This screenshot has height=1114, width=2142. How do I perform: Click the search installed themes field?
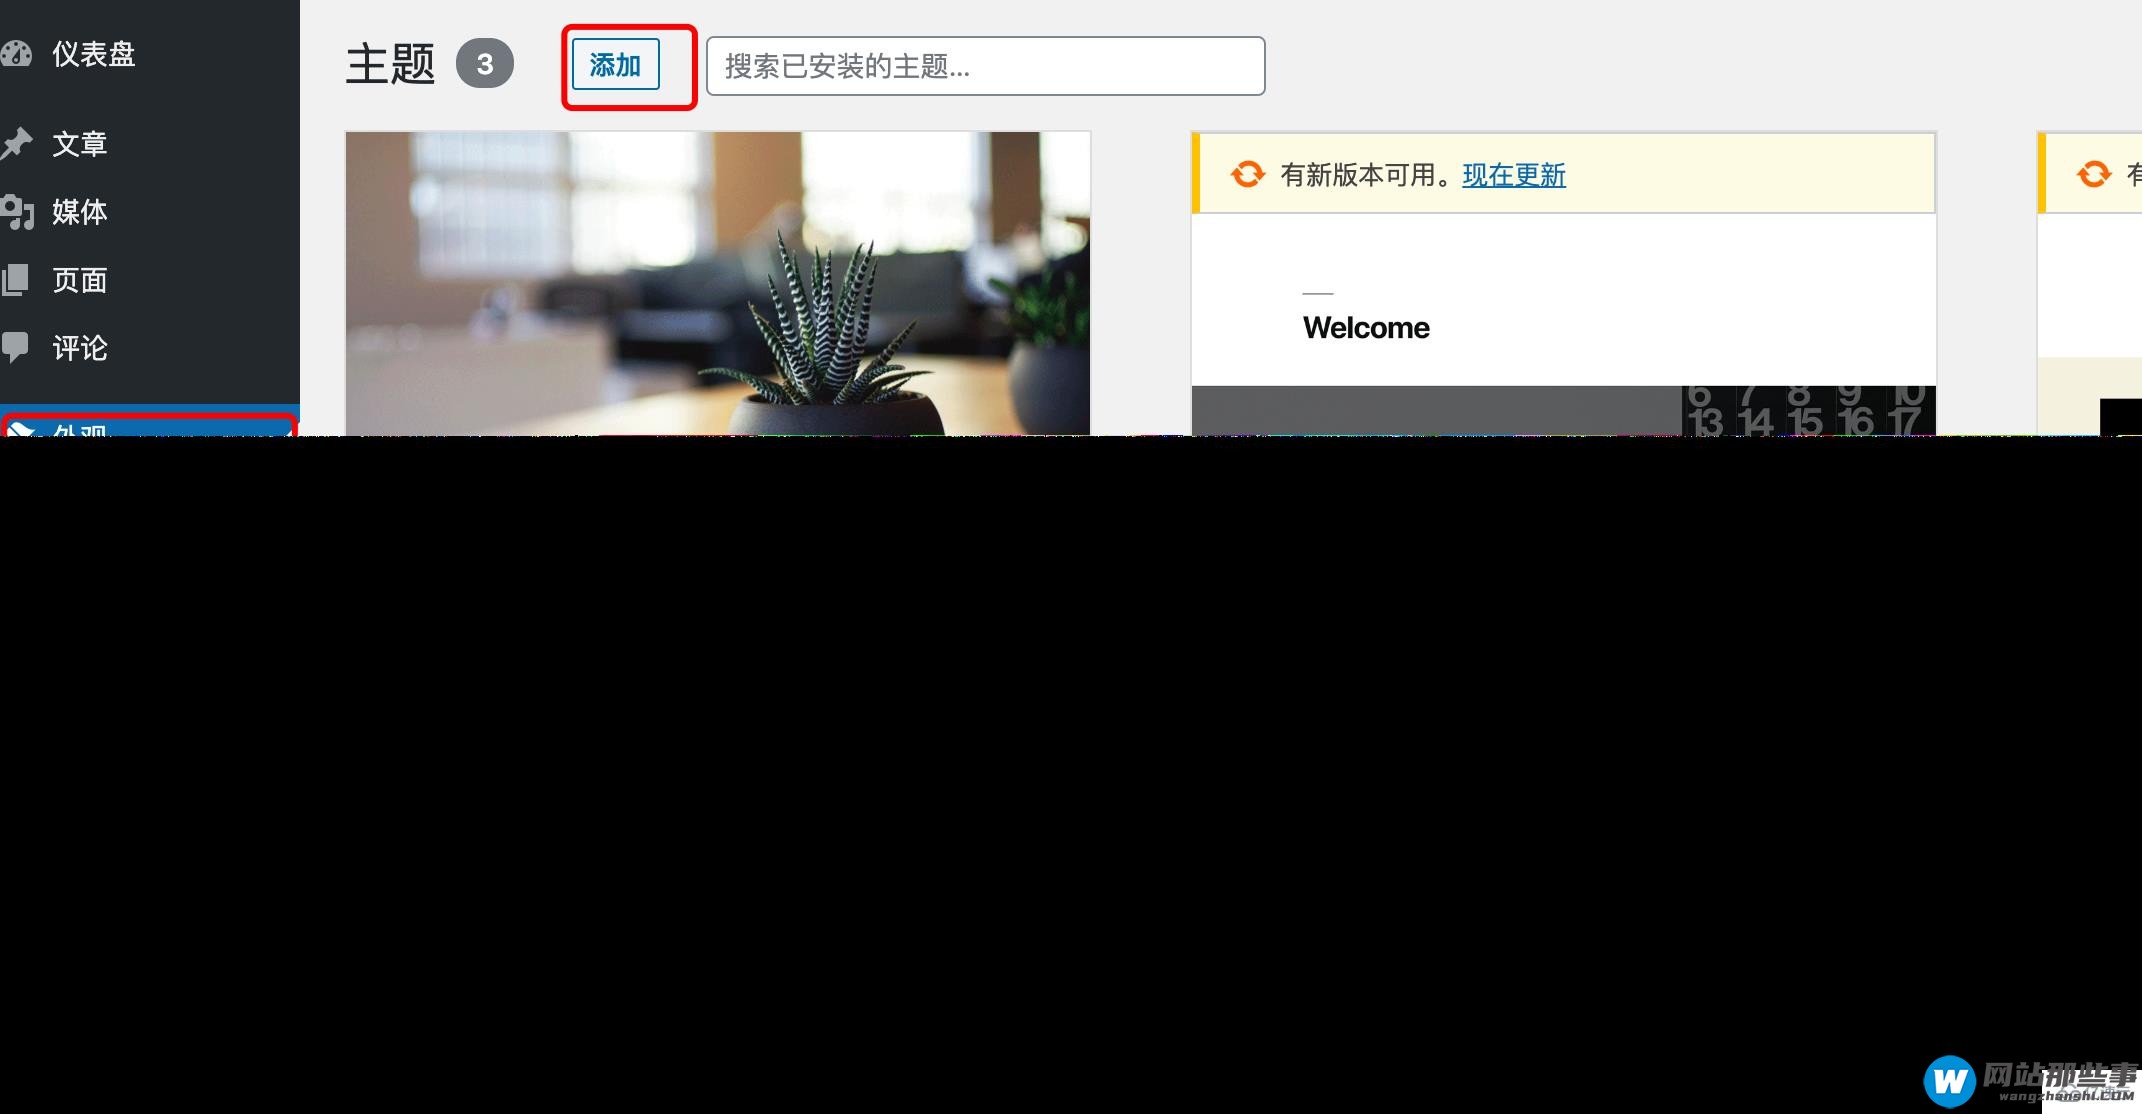983,65
